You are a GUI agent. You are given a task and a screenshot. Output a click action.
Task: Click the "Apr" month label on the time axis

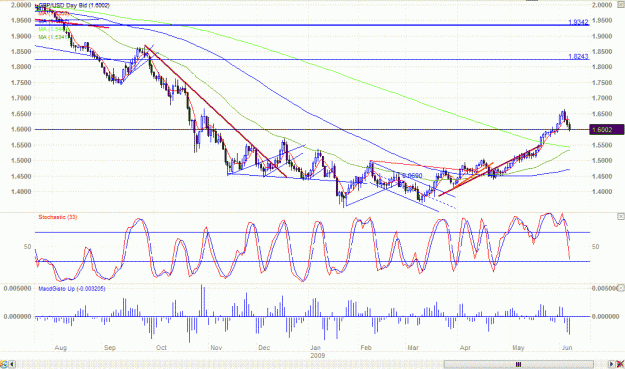click(x=465, y=348)
